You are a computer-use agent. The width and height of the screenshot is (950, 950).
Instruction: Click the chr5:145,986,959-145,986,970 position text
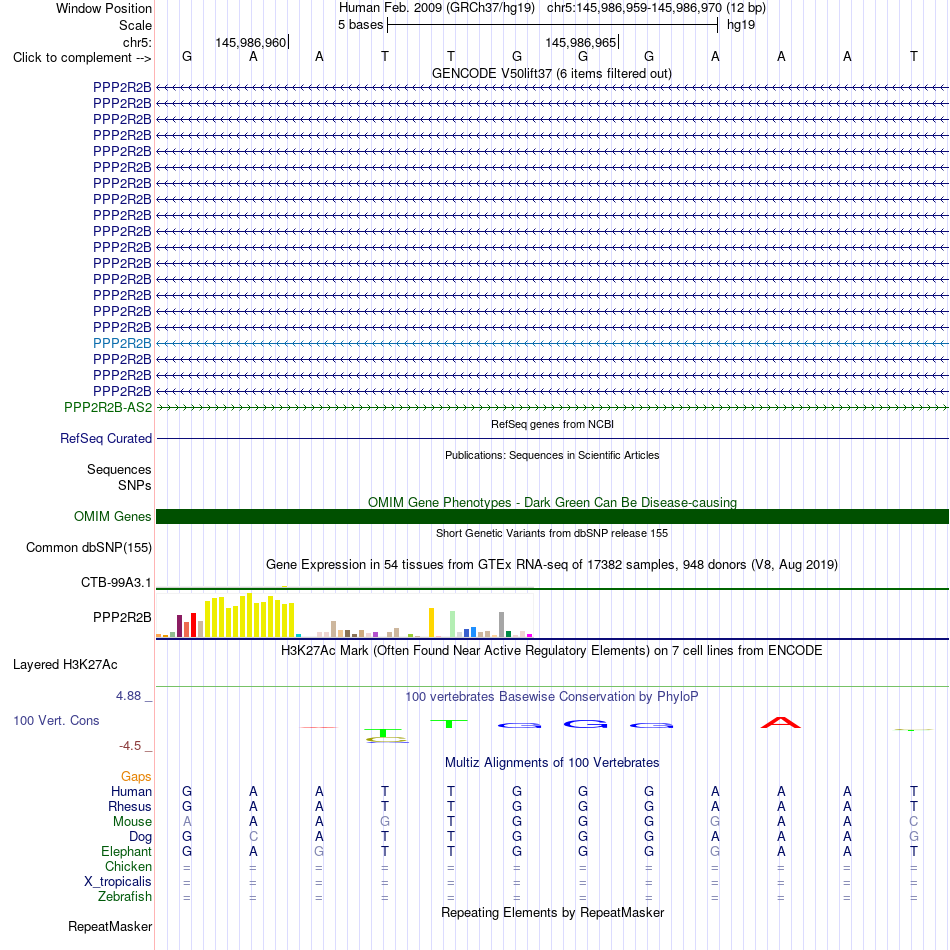[634, 8]
